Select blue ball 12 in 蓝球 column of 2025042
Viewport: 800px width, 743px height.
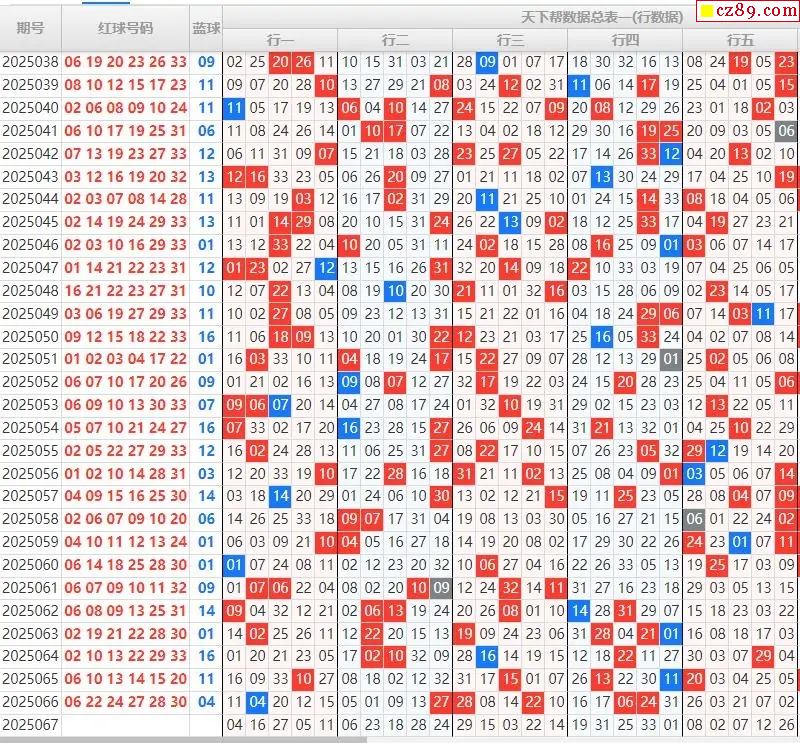(206, 154)
